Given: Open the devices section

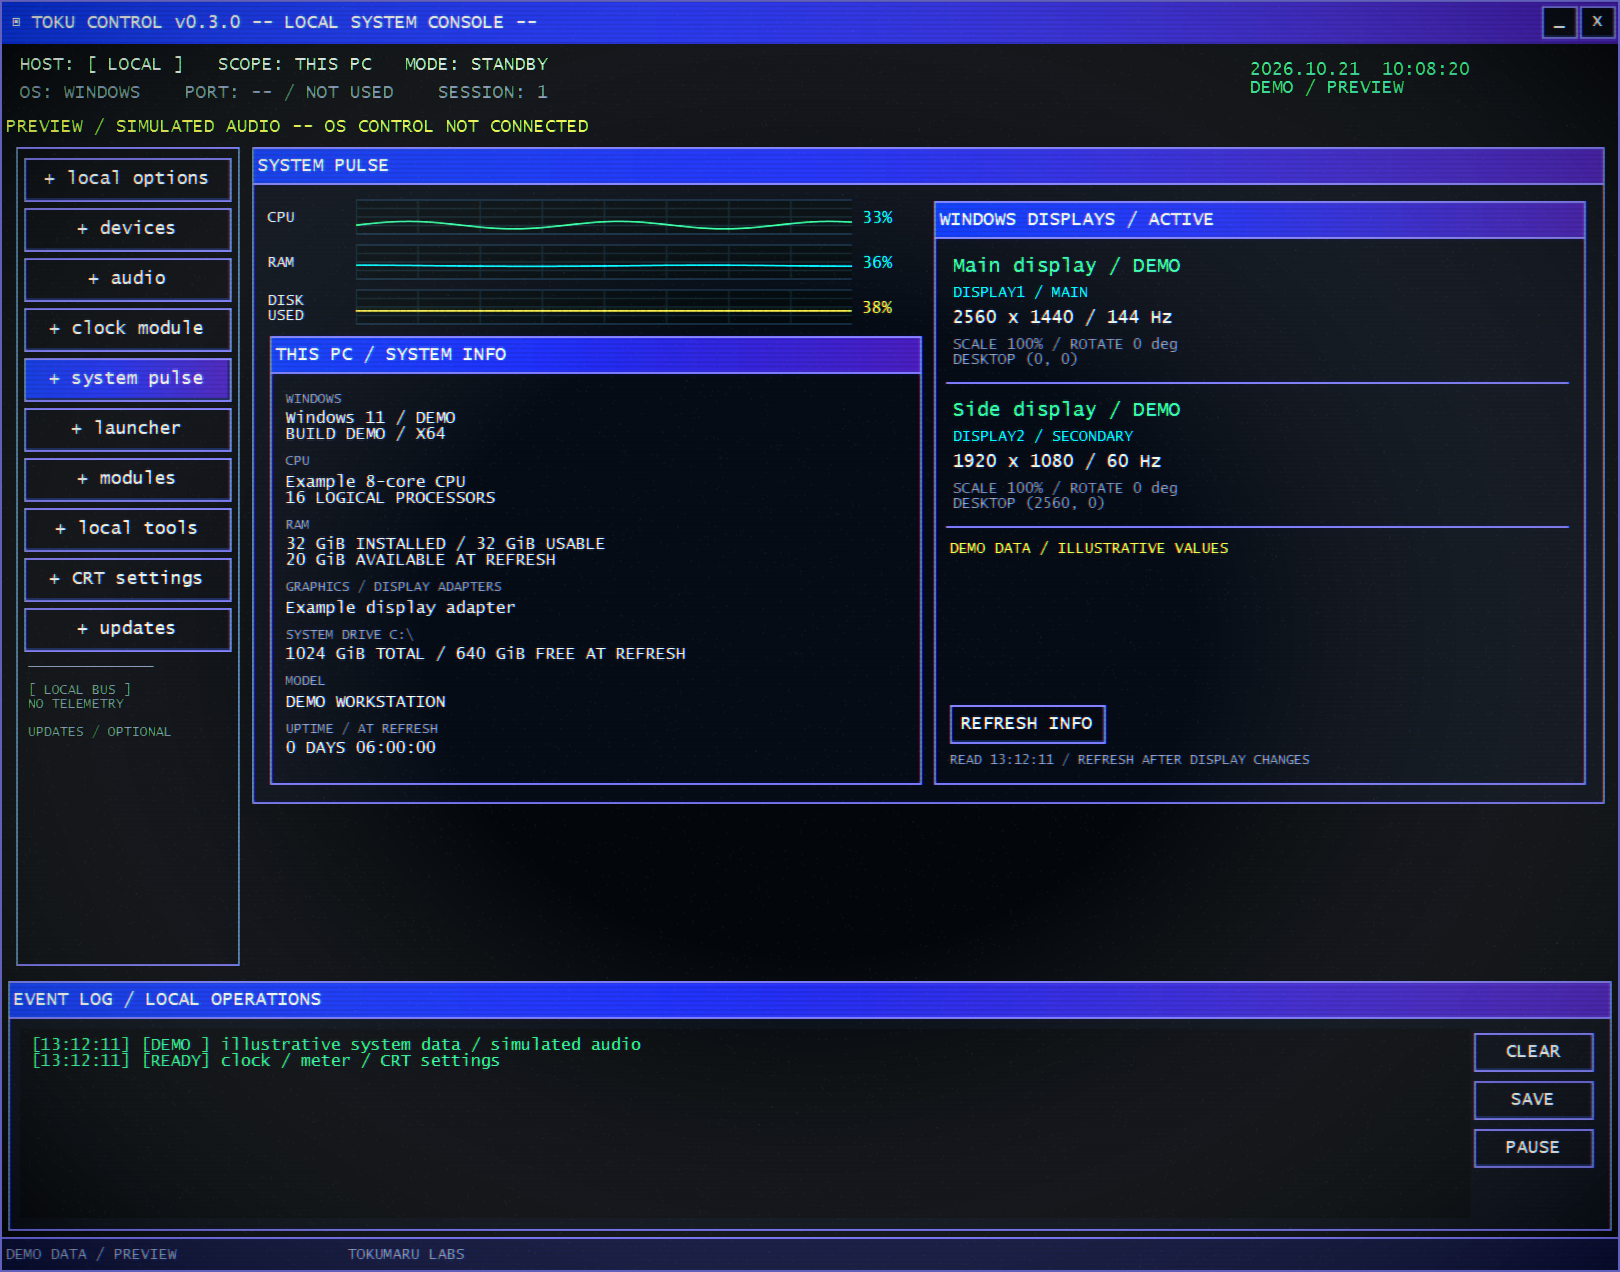Looking at the screenshot, I should [128, 229].
